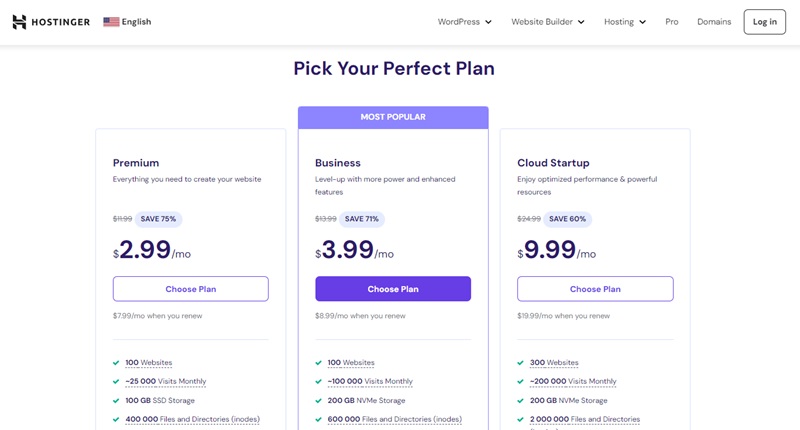Expand the WordPress dropdown menu
The image size is (800, 430).
pos(464,22)
